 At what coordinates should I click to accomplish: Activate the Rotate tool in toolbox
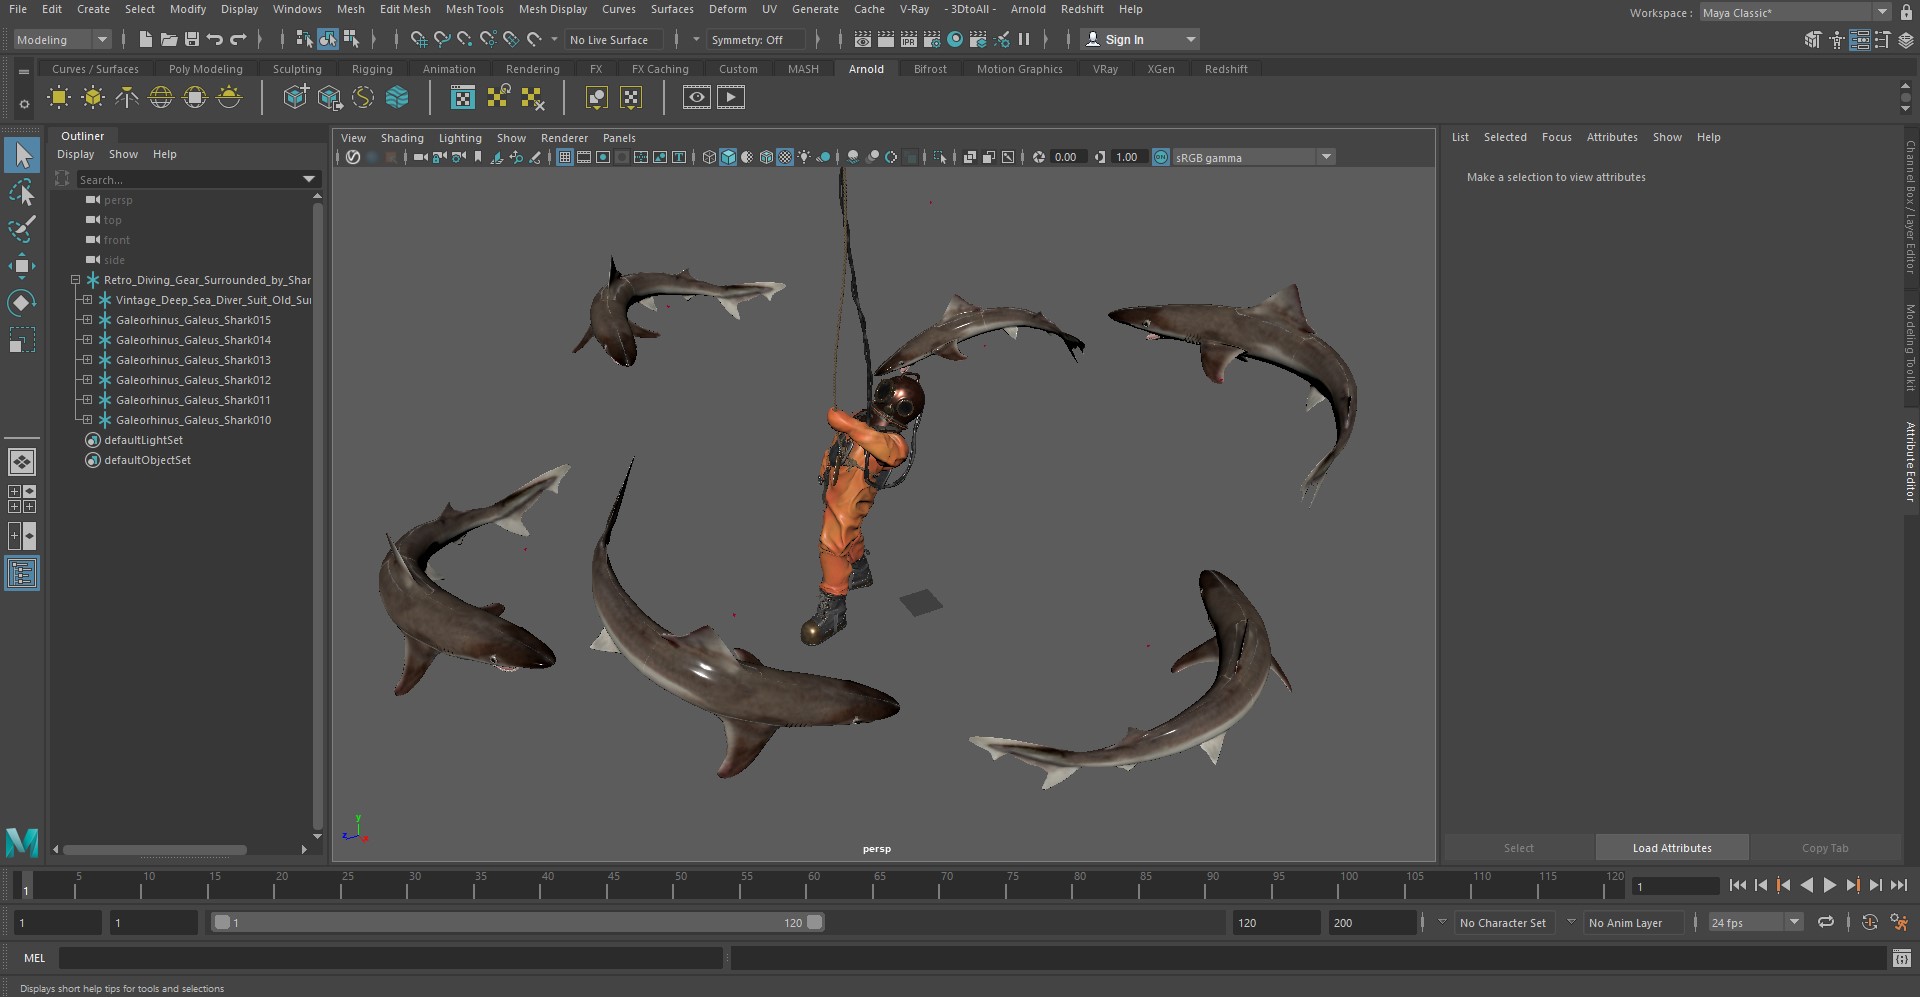click(x=22, y=302)
